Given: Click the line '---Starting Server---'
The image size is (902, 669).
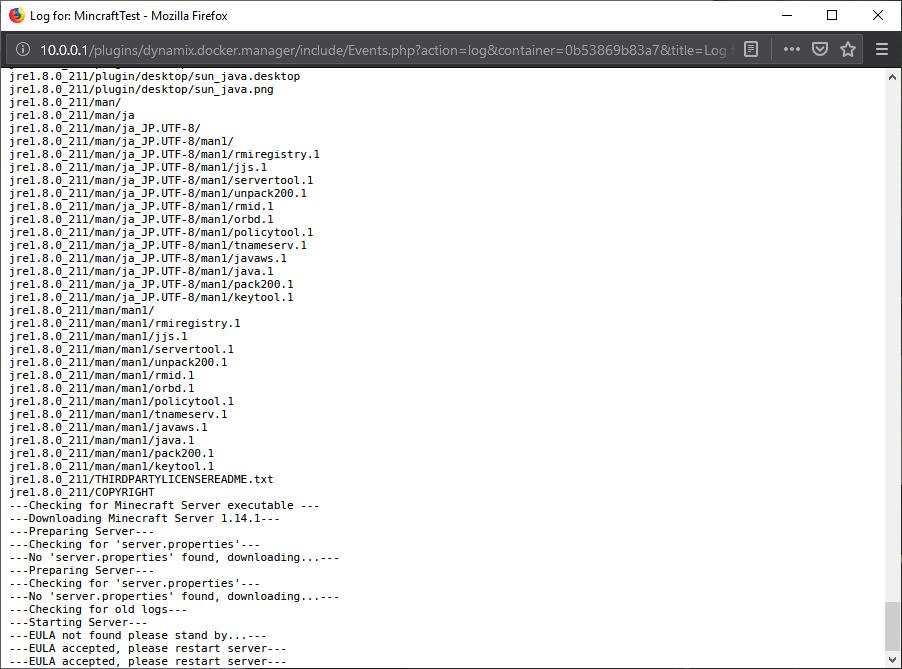Looking at the screenshot, I should tap(78, 622).
